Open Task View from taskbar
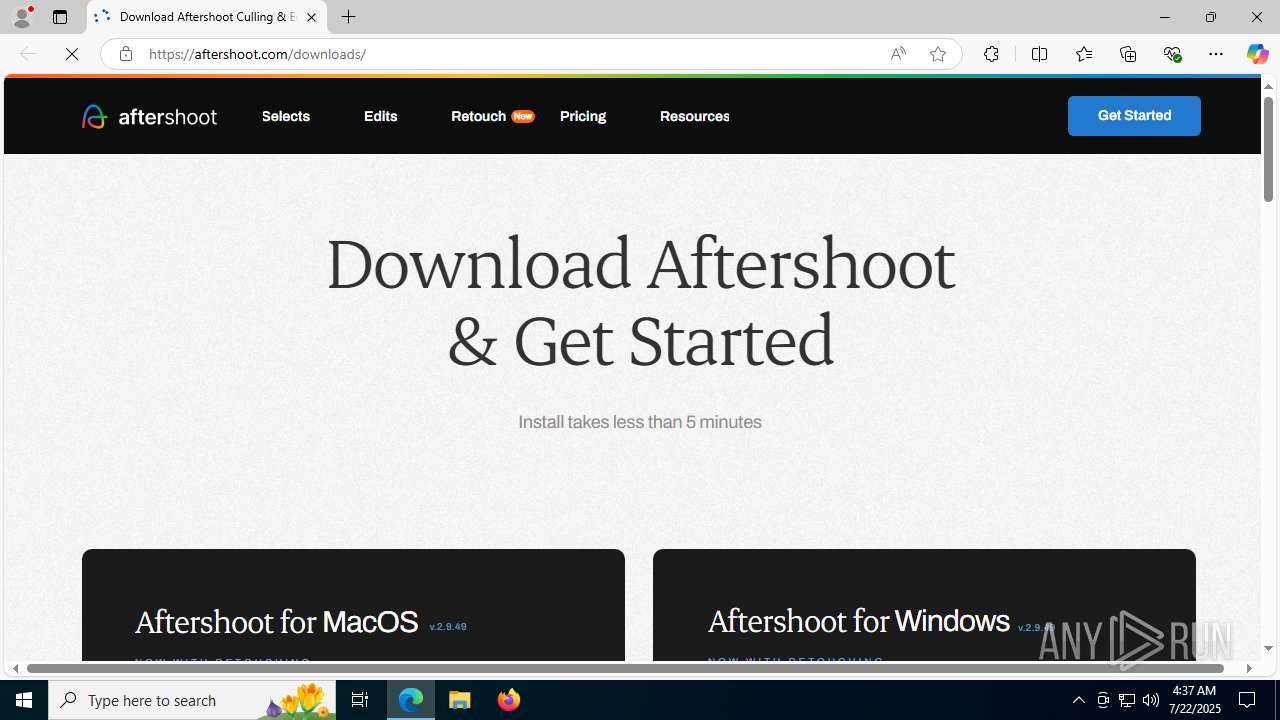The image size is (1280, 720). pos(360,700)
